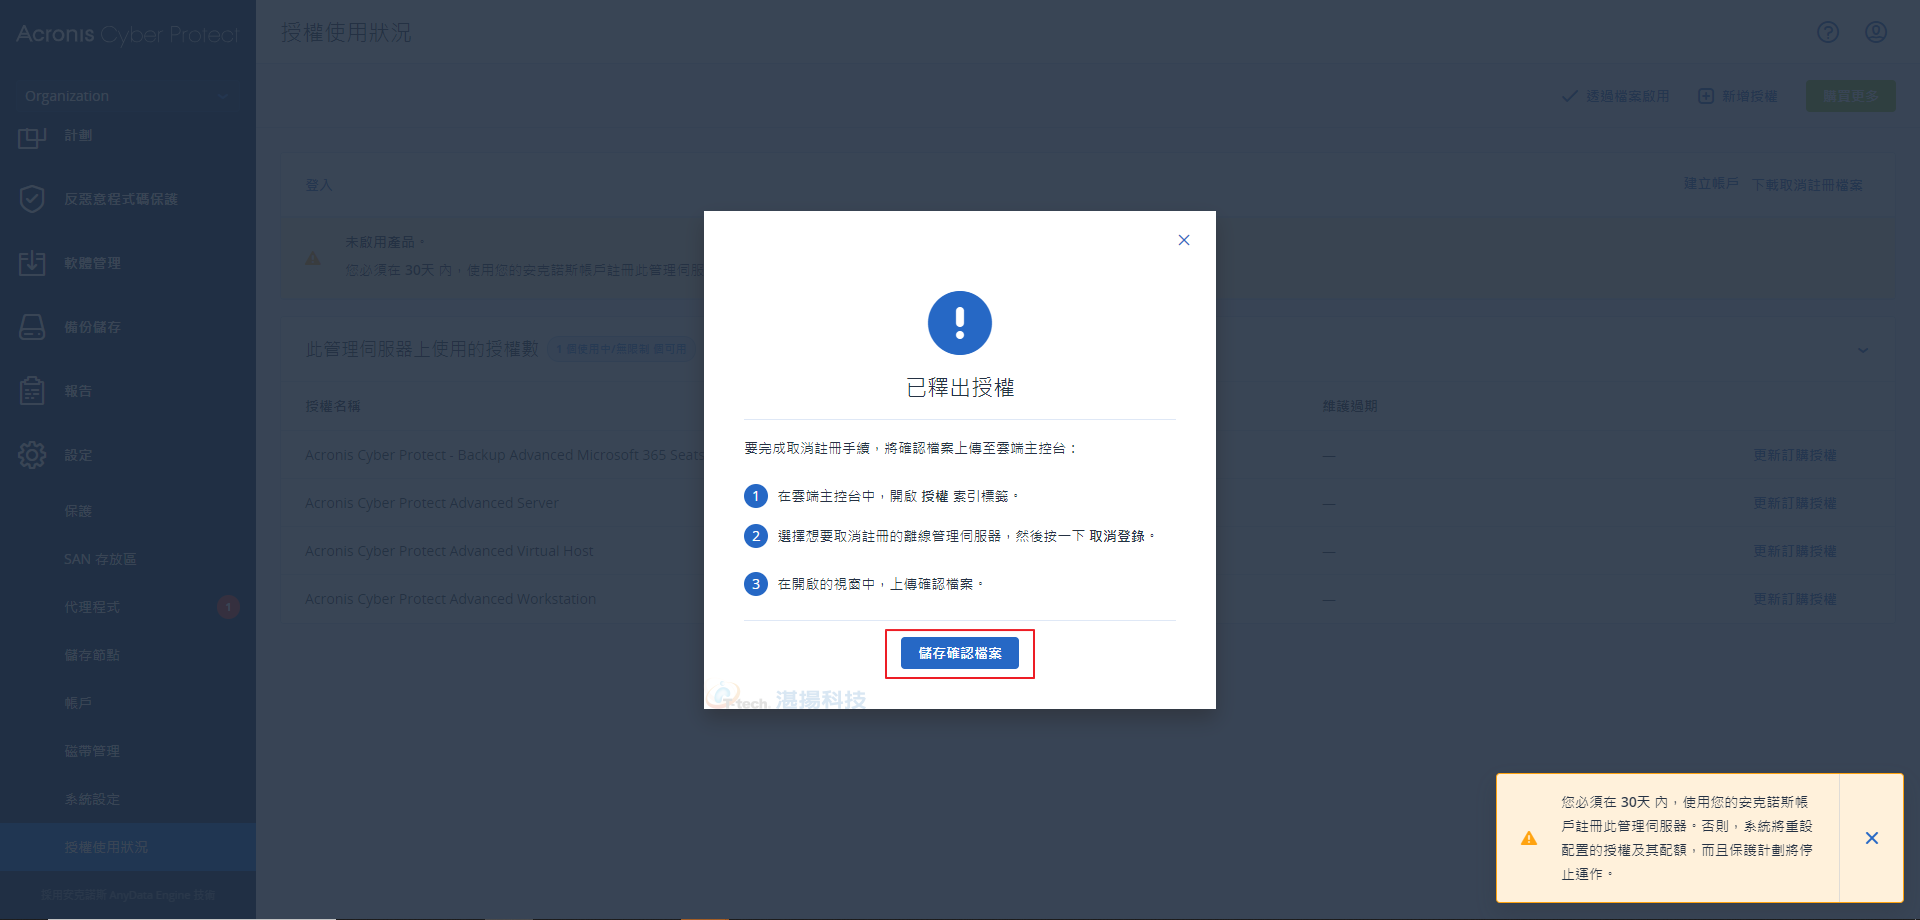Click the 報告 clipboard icon
Screen dimensions: 1920x920
pyautogui.click(x=32, y=391)
